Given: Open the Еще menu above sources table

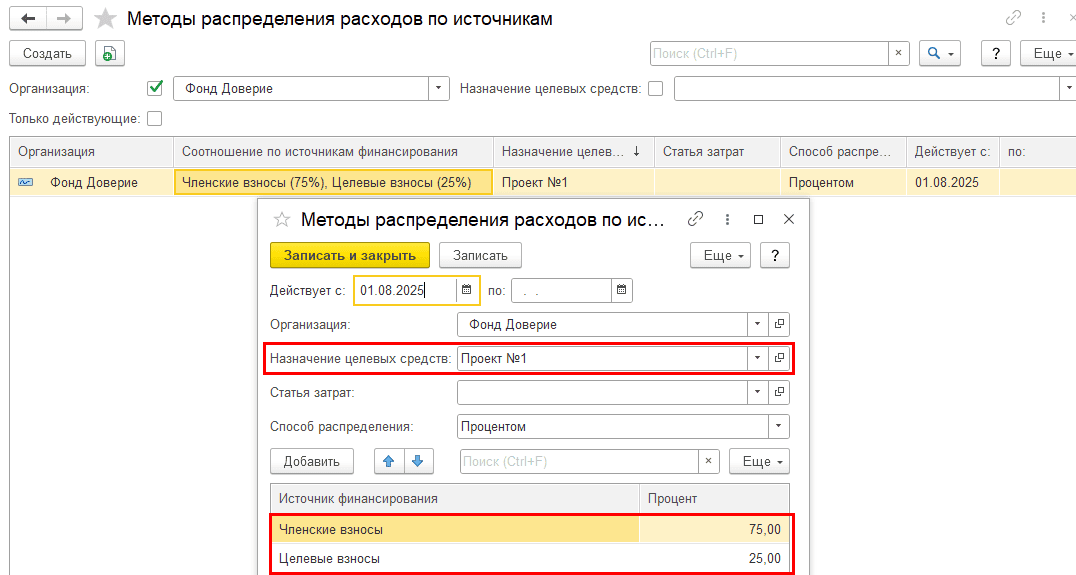Looking at the screenshot, I should tap(759, 461).
